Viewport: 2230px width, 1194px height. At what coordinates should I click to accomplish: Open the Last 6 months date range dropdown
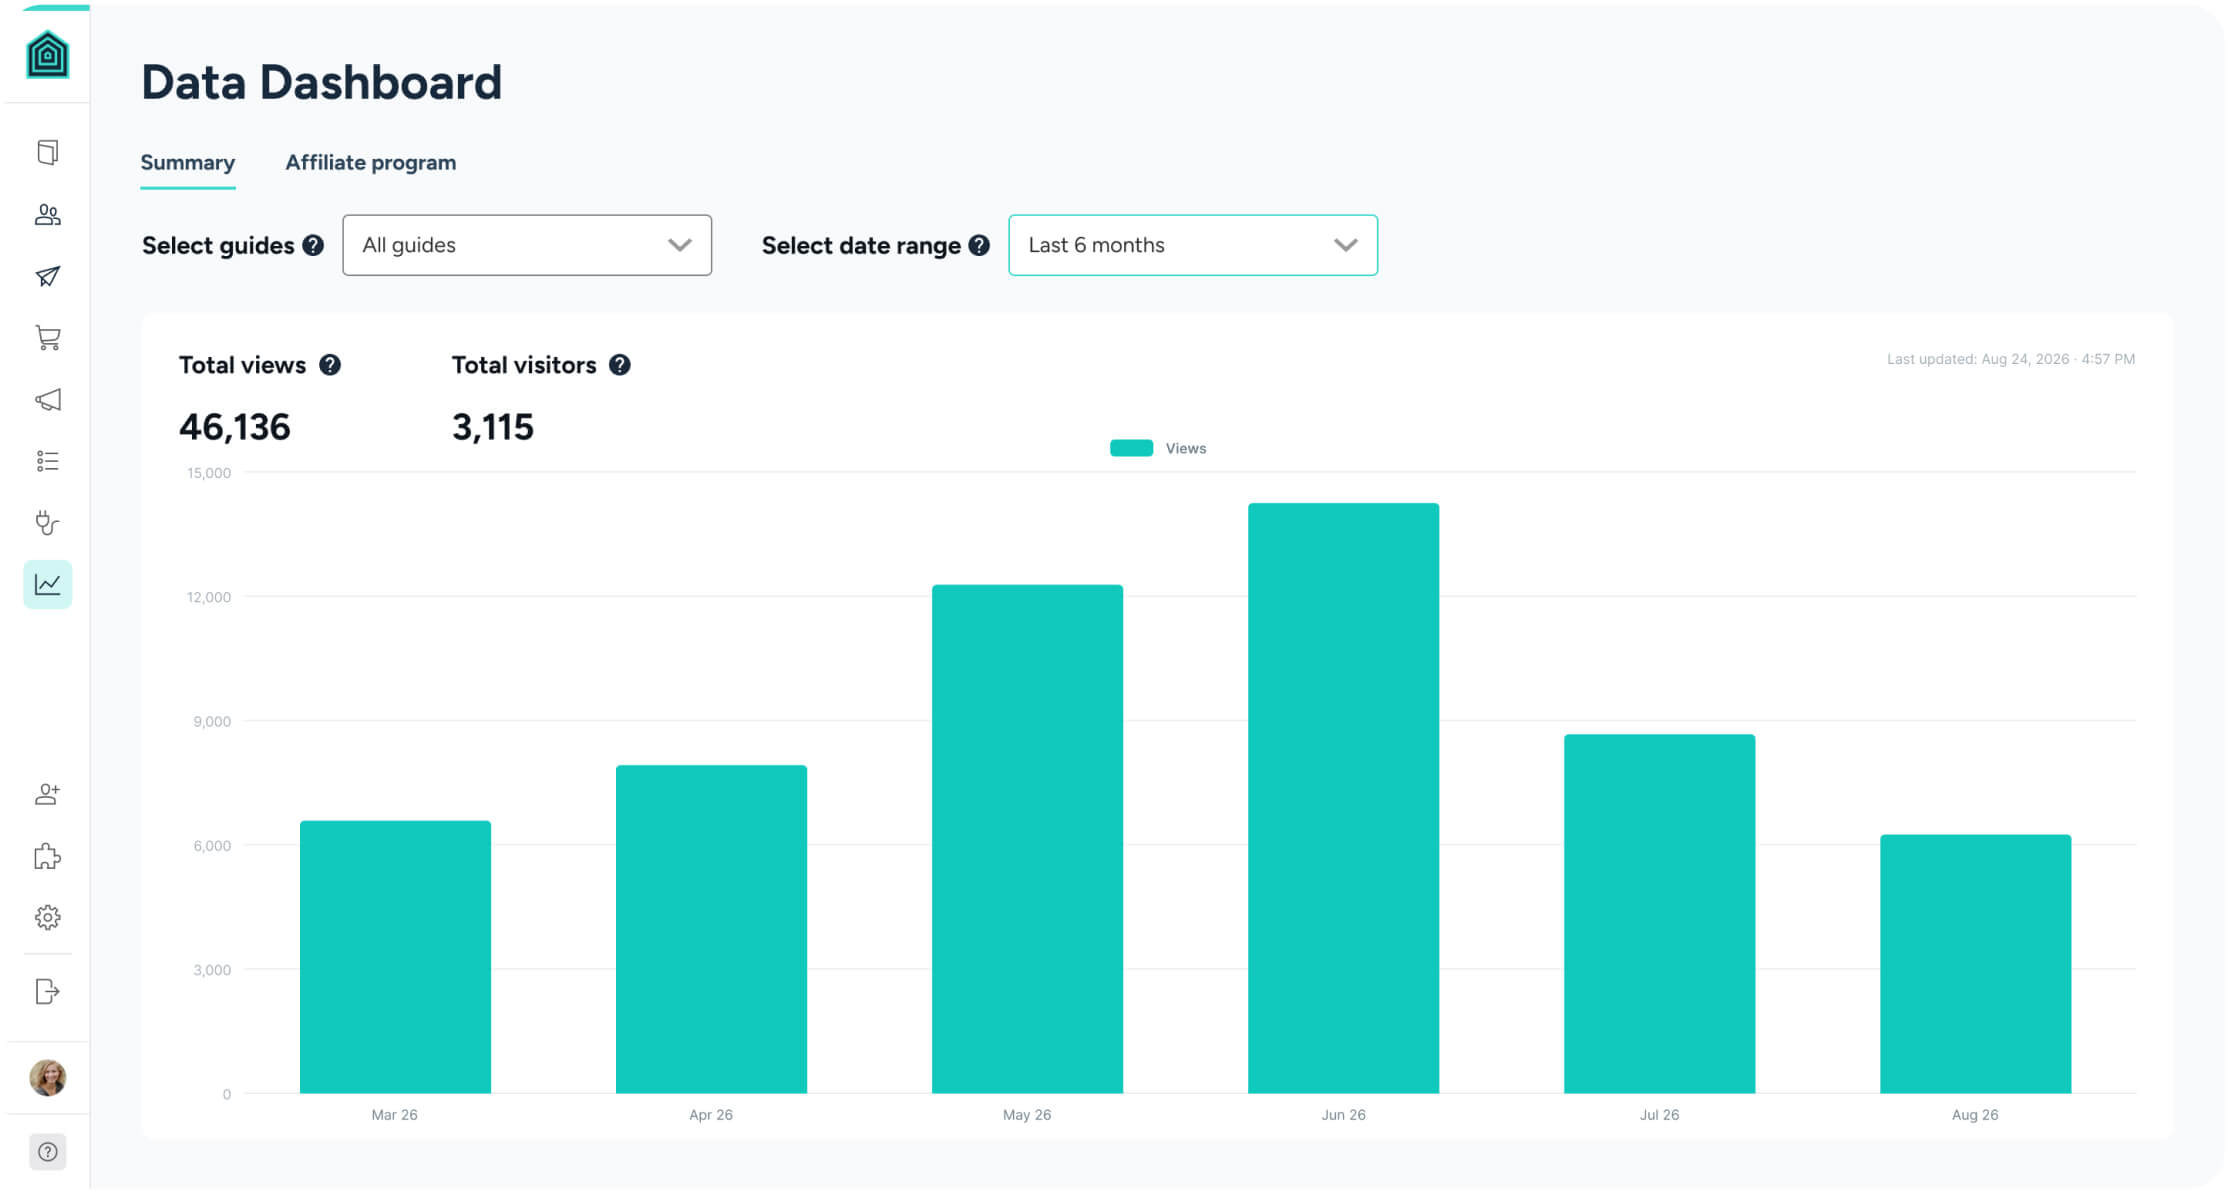point(1193,245)
